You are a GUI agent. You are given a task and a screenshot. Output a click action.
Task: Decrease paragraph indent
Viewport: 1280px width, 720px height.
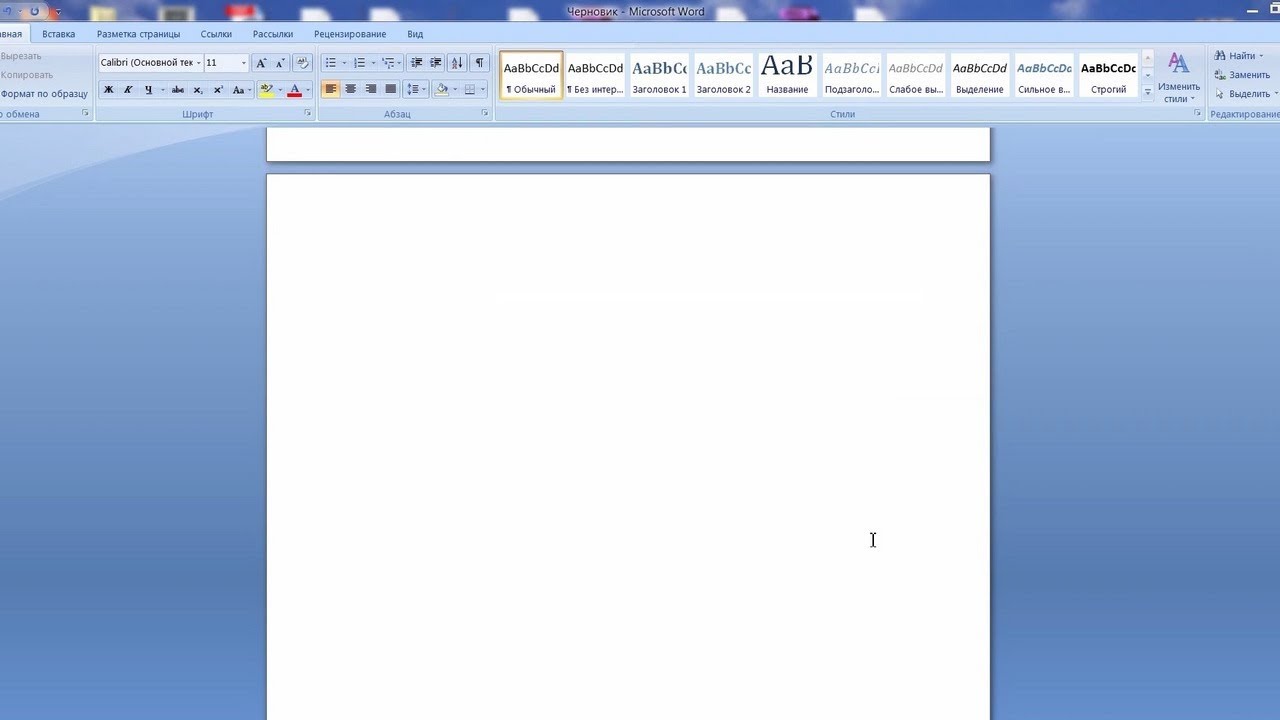[416, 63]
